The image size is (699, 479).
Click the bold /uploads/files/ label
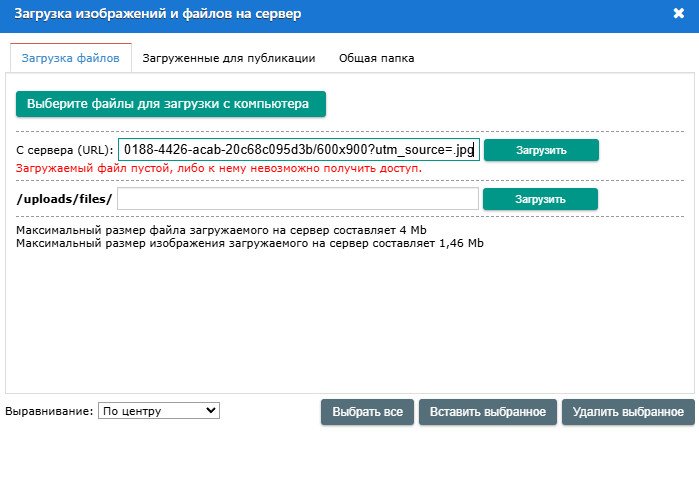tap(65, 199)
